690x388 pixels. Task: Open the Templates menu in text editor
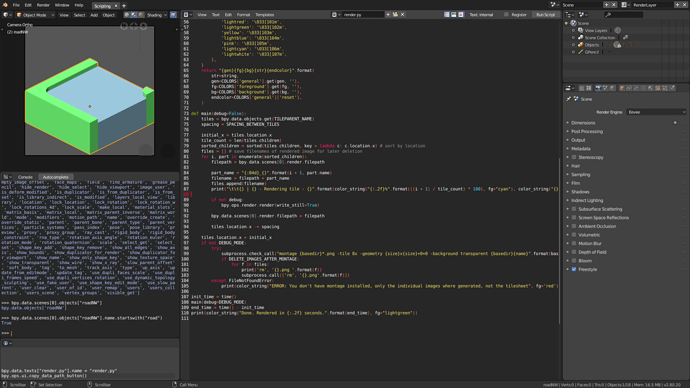coord(264,15)
